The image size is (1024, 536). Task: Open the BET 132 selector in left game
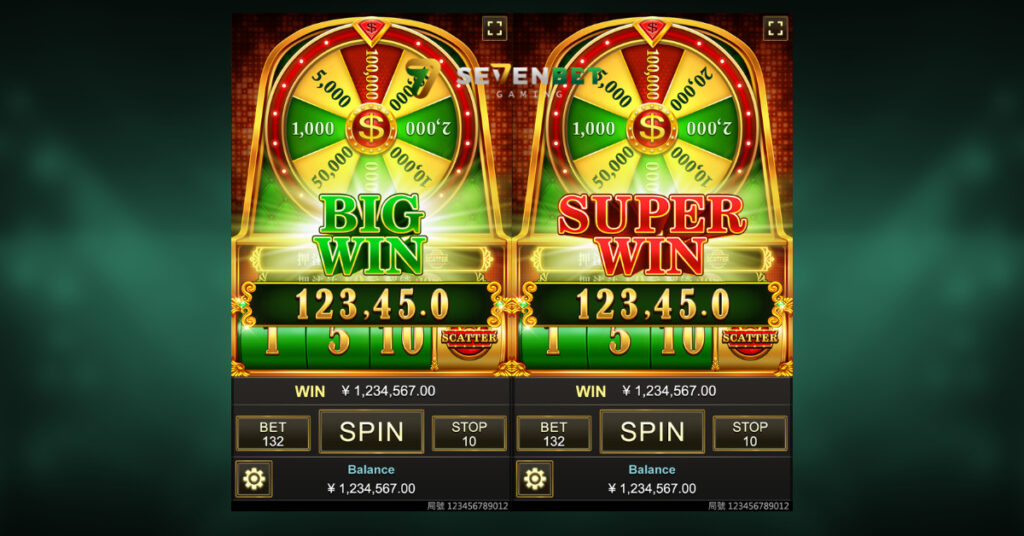pos(273,434)
